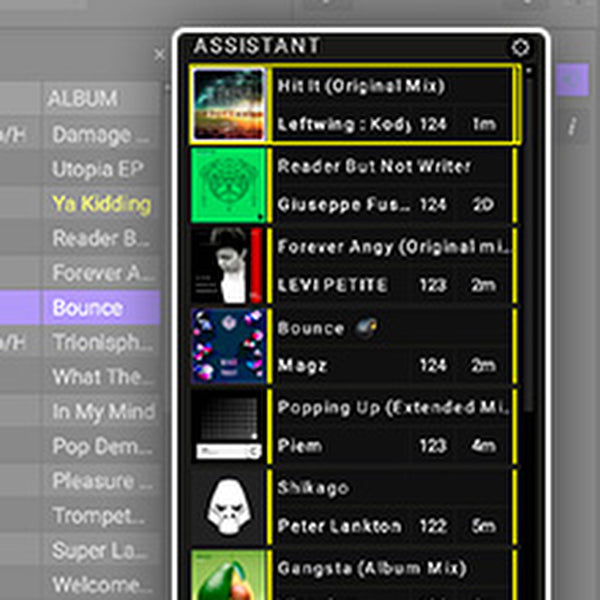
Task: Click Forever Angy album artwork
Action: click(229, 266)
